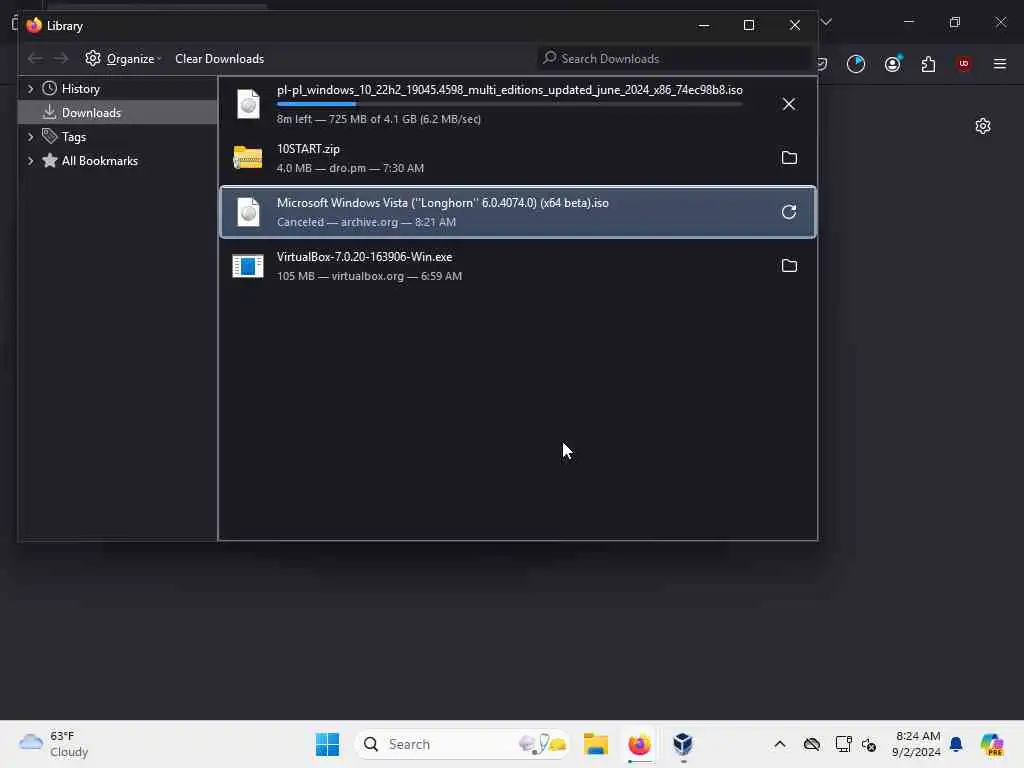This screenshot has width=1024, height=768.
Task: Click the download progress bar
Action: point(509,104)
